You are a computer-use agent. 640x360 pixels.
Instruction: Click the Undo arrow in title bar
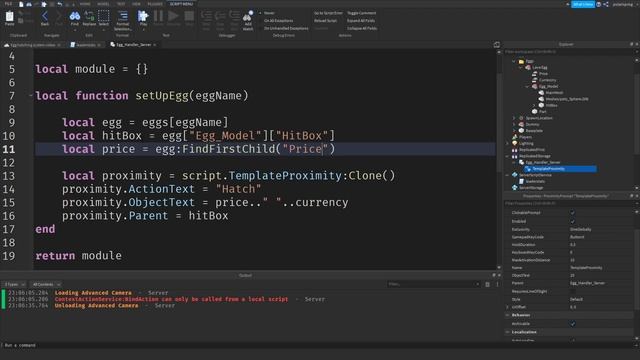pos(60,4)
